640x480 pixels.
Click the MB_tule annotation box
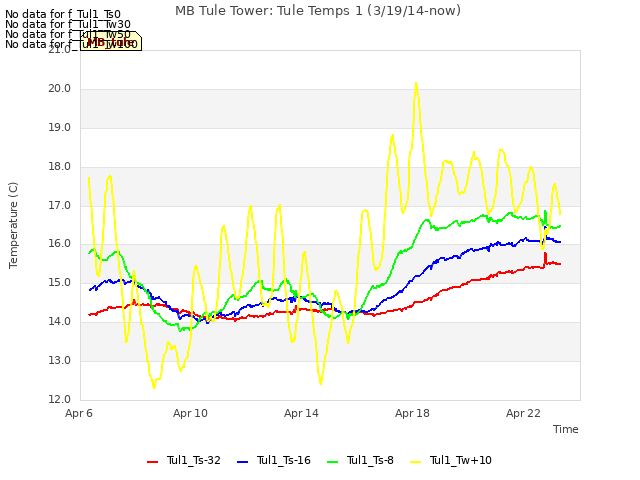pos(111,41)
